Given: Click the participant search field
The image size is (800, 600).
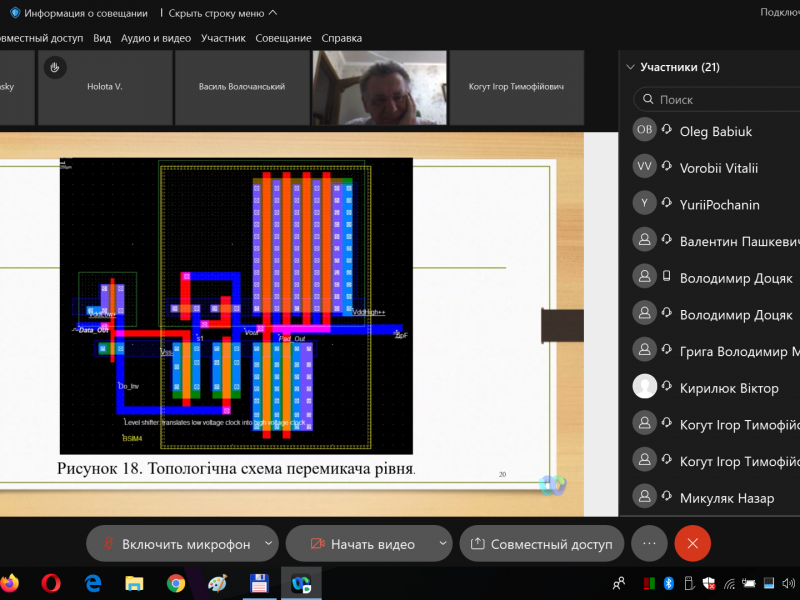Looking at the screenshot, I should [x=720, y=100].
